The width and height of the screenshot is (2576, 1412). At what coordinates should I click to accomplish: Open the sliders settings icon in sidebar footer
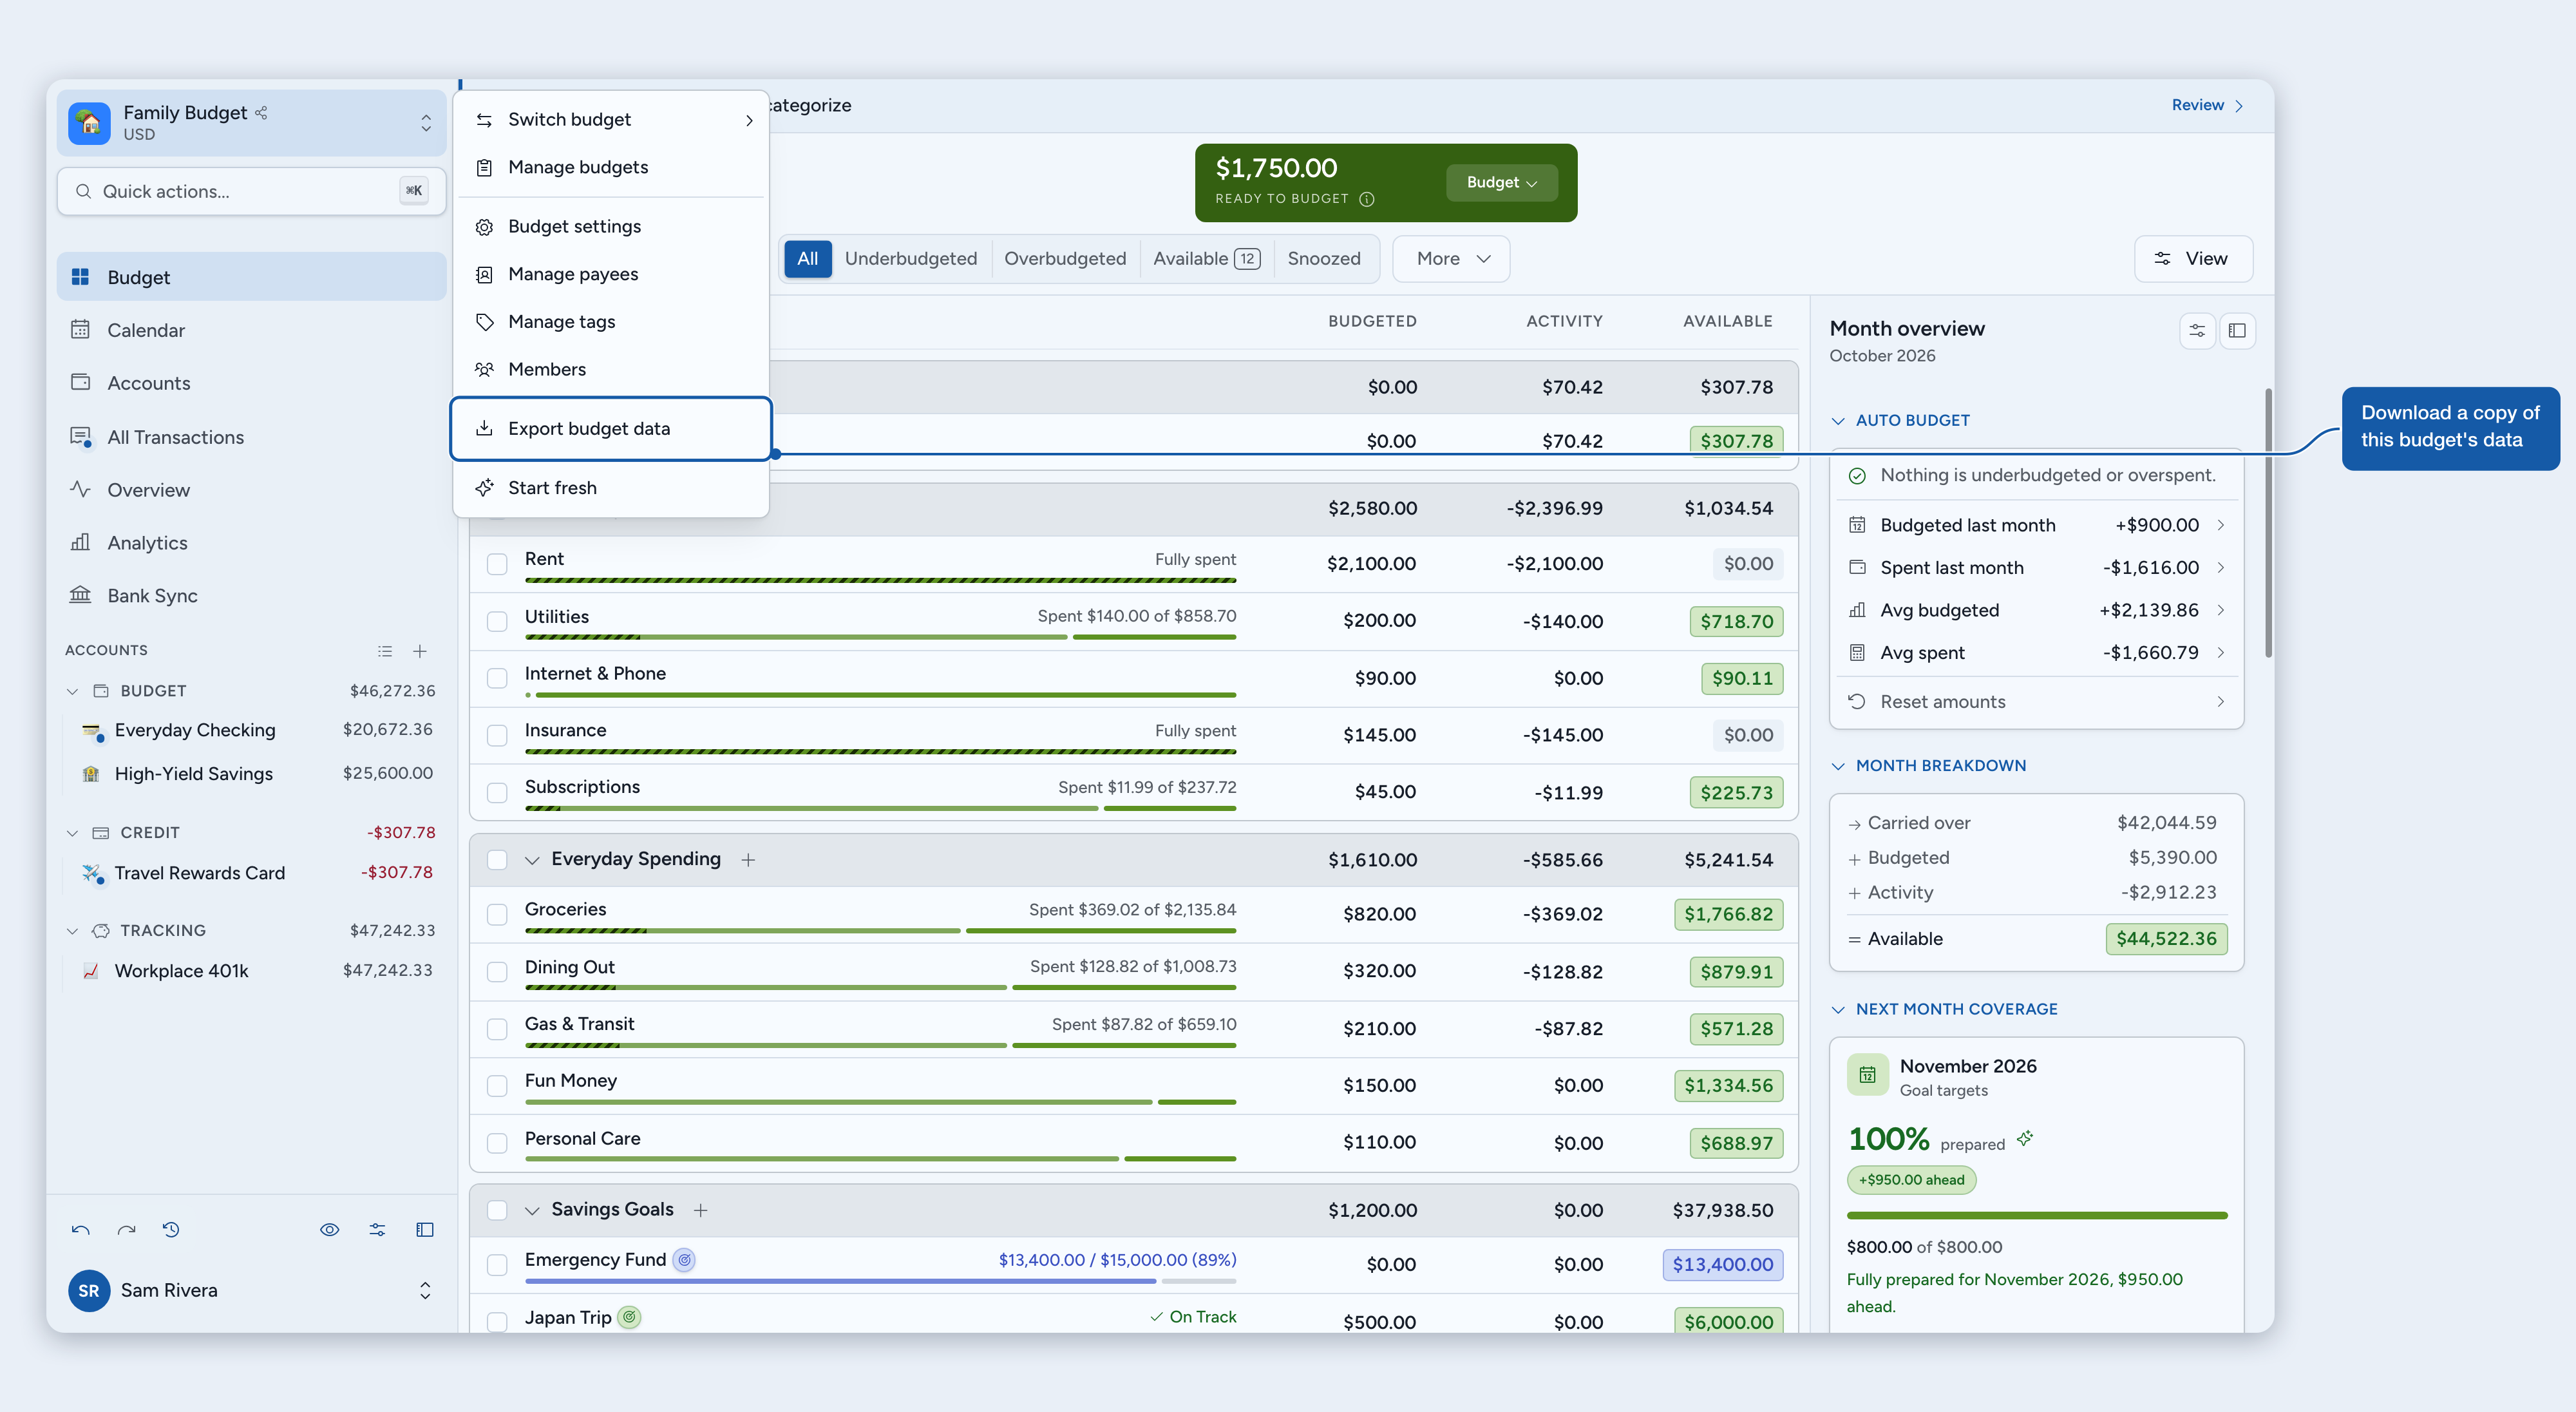tap(377, 1230)
